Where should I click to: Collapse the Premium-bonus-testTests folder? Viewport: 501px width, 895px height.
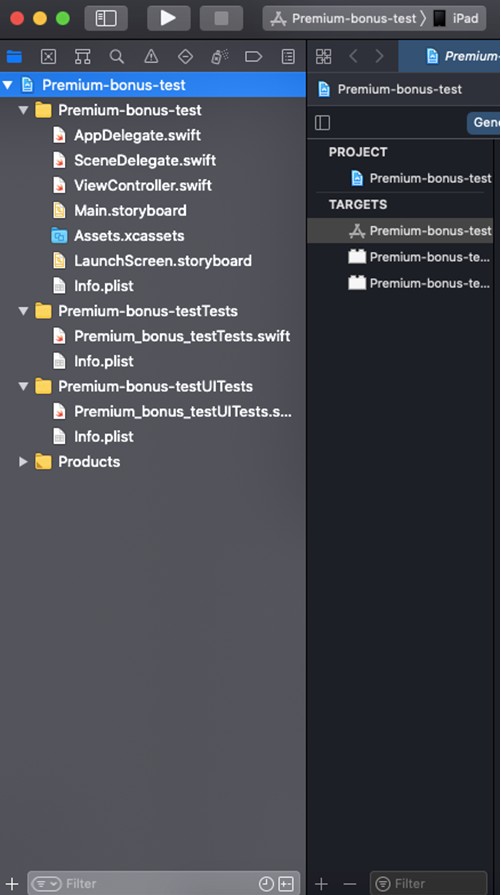coord(23,311)
